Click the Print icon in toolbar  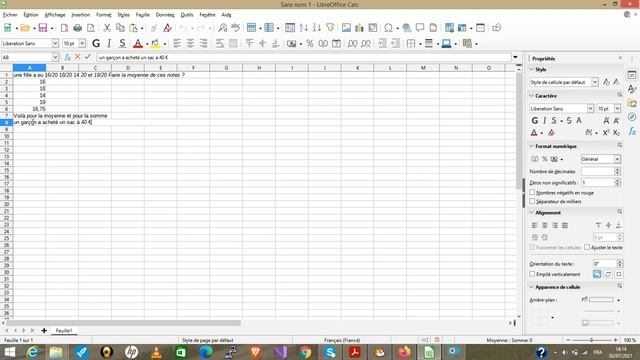[78, 28]
